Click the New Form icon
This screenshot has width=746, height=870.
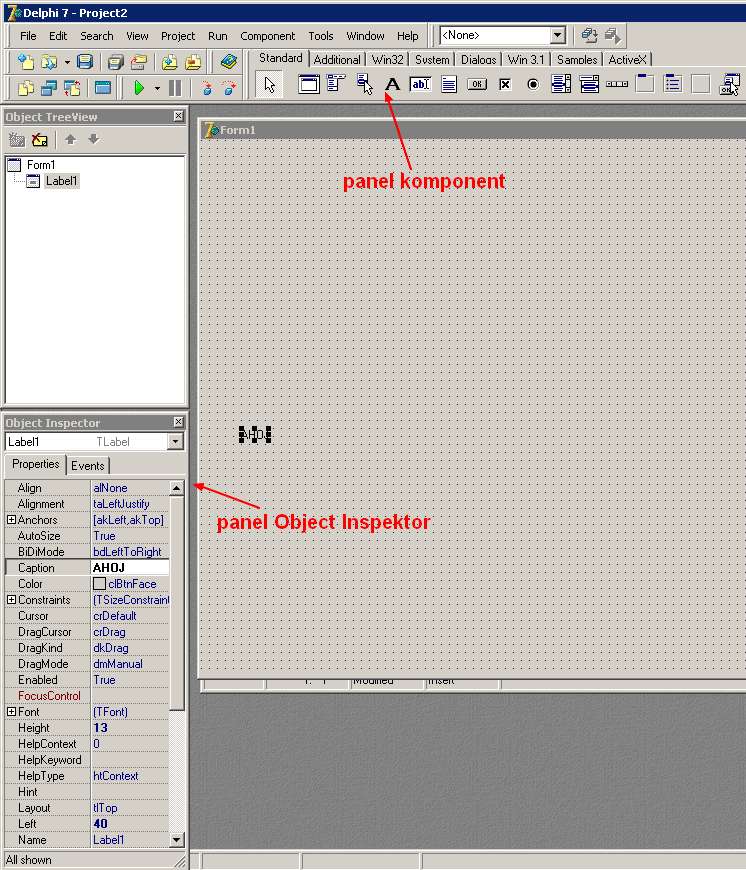click(x=103, y=88)
